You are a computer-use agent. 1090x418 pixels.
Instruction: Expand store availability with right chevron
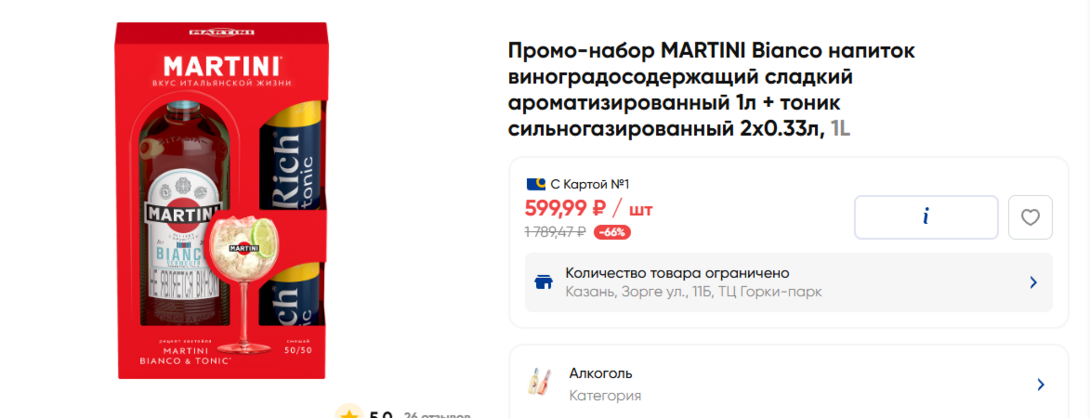(x=1033, y=282)
